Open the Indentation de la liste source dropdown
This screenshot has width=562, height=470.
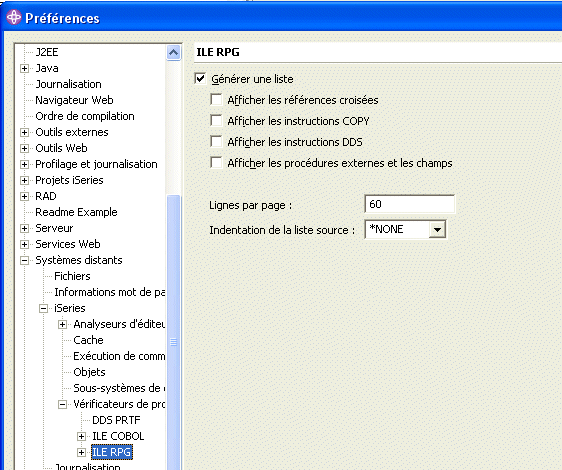point(437,229)
